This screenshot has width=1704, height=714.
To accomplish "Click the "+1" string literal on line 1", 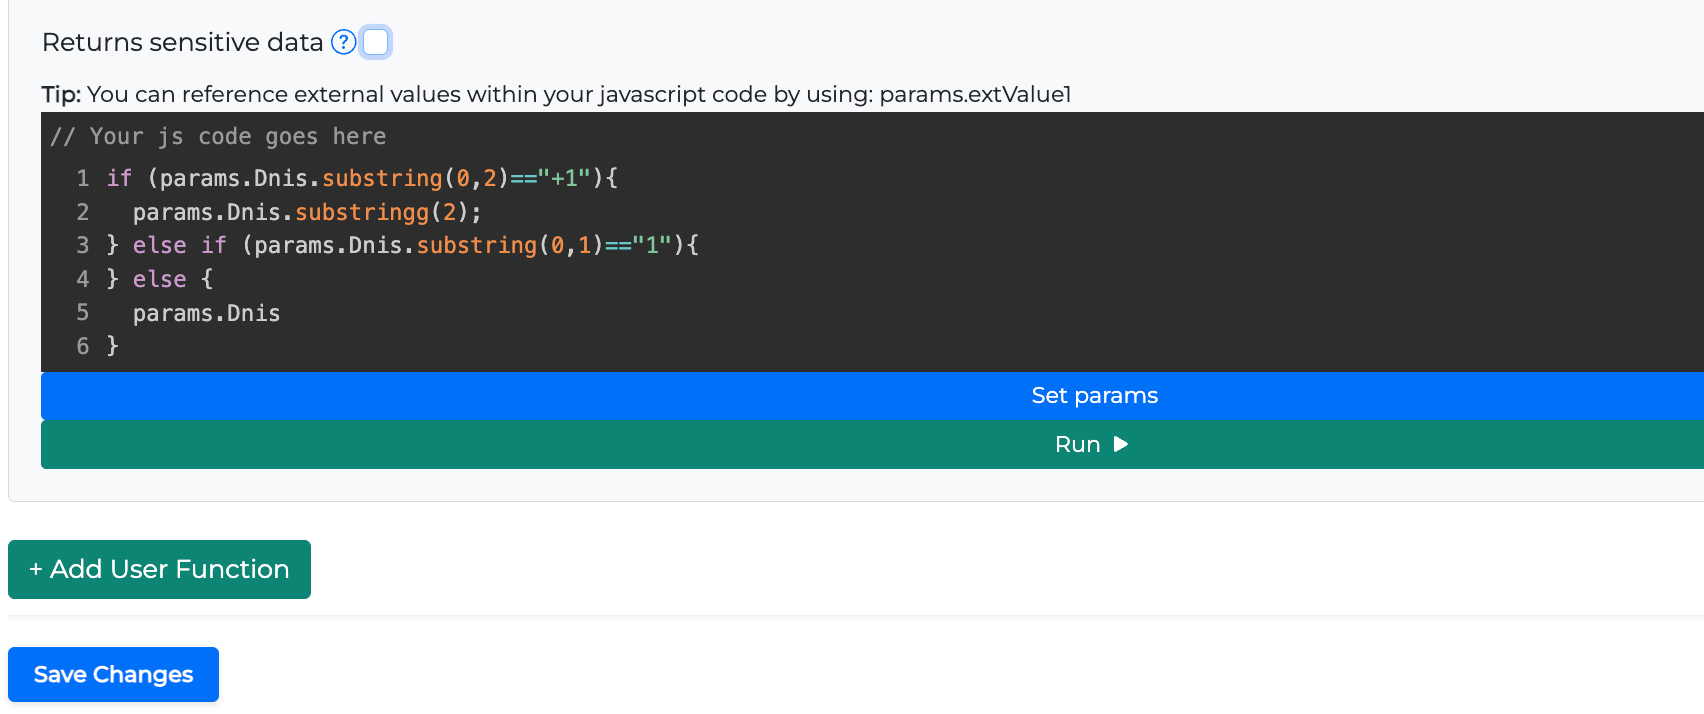I will (x=564, y=179).
